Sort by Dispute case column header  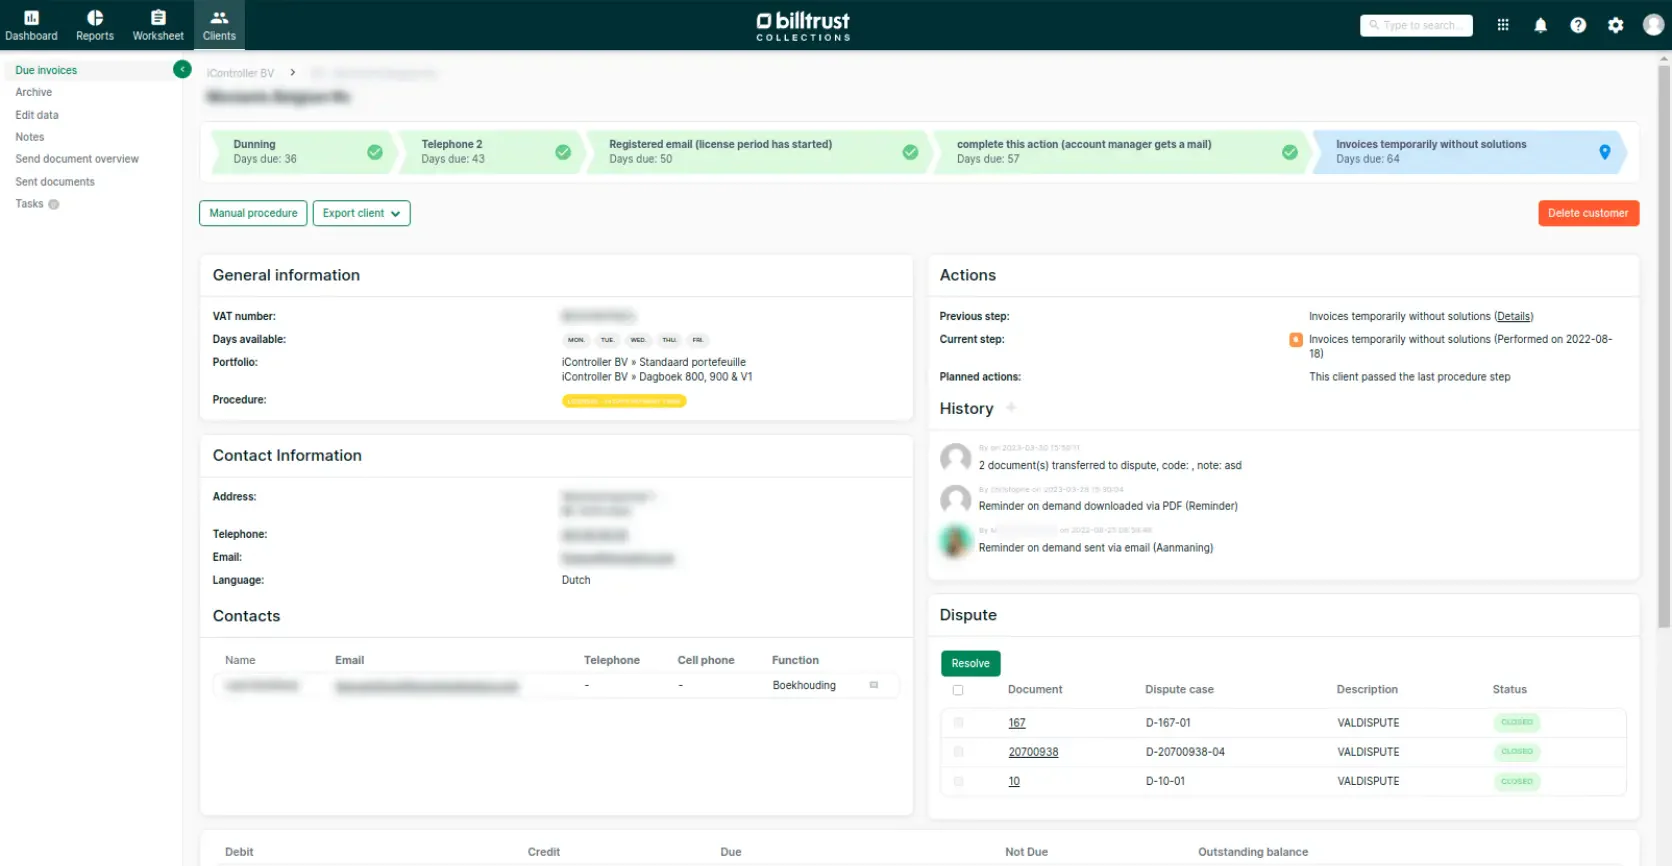pos(1179,689)
